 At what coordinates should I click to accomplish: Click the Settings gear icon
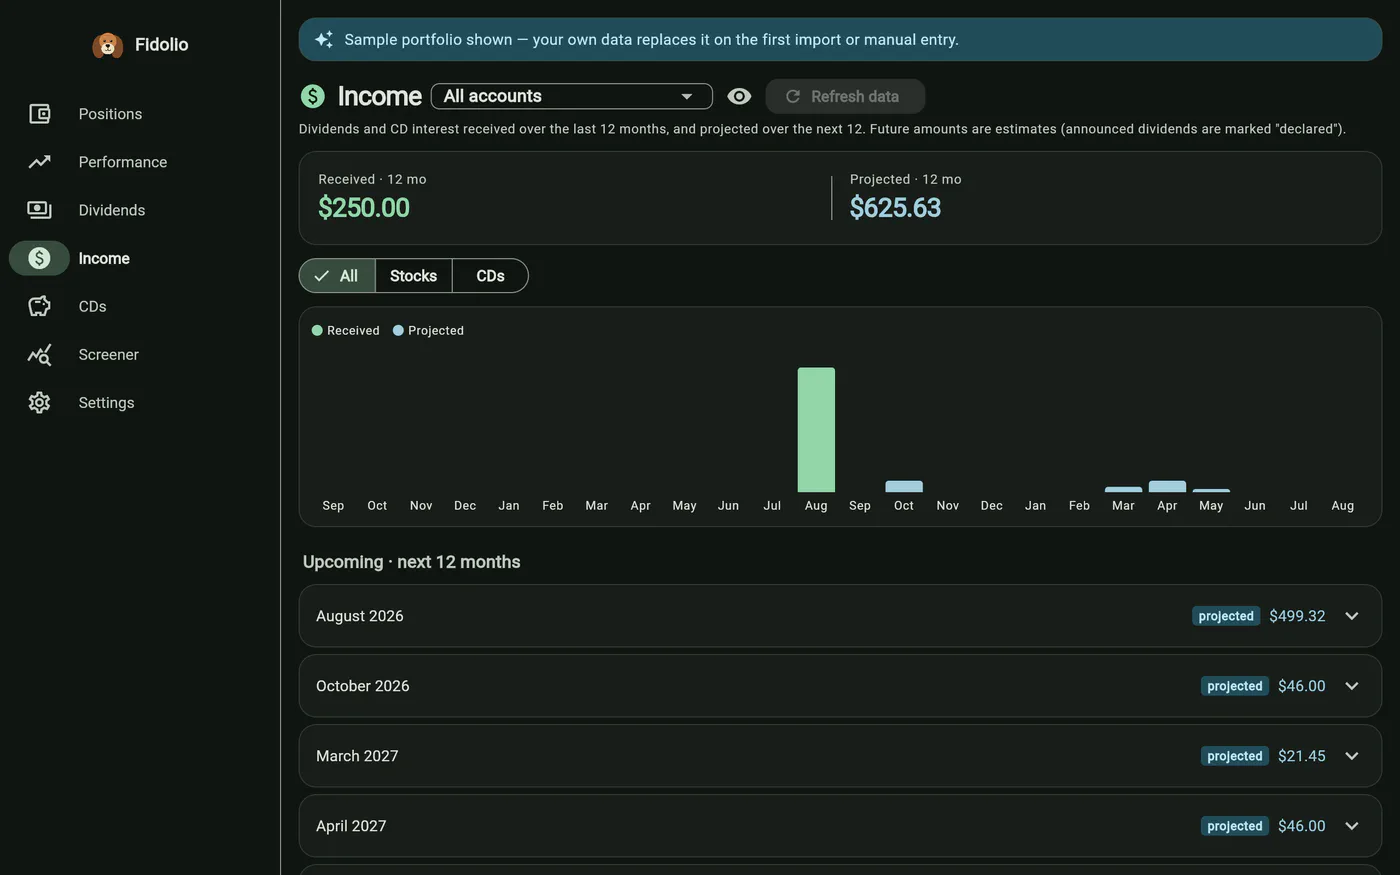tap(39, 402)
